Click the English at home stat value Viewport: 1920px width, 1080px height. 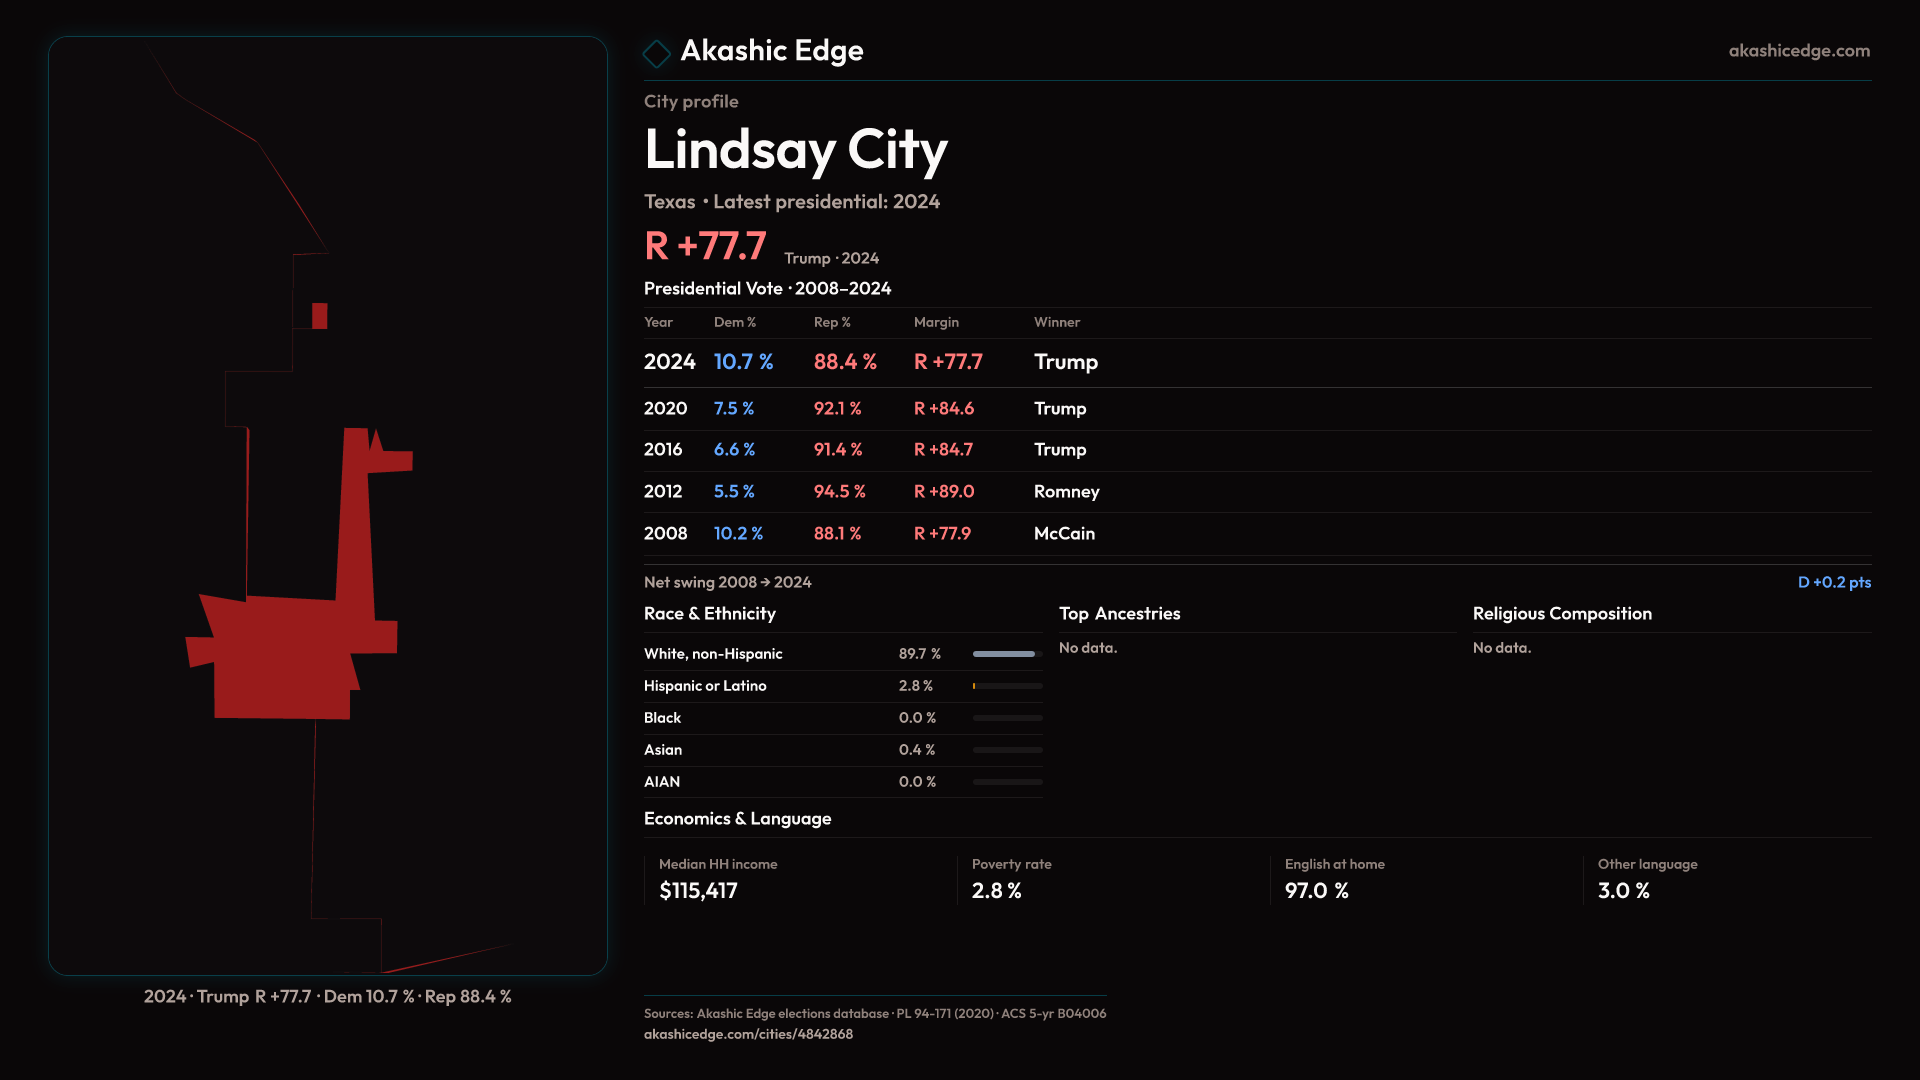[1316, 891]
